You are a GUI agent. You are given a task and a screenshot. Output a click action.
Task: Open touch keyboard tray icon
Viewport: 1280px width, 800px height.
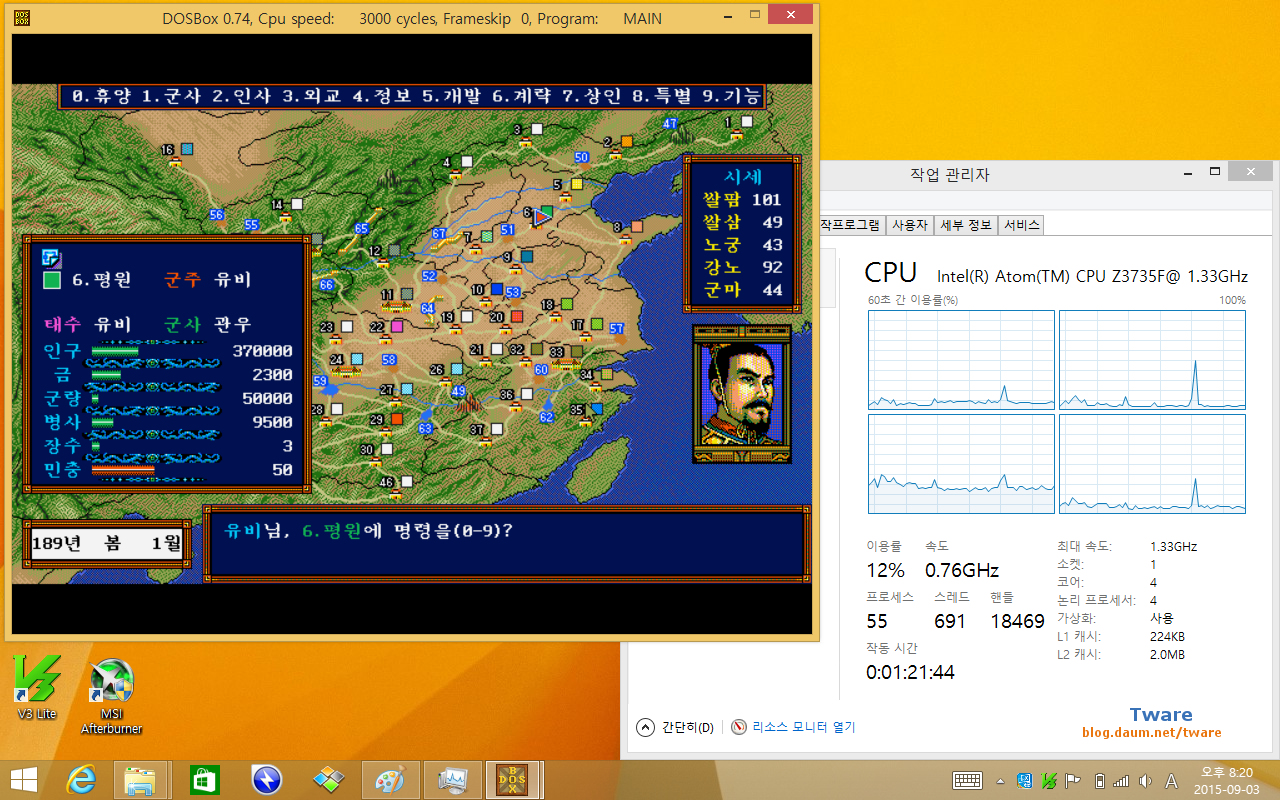coord(967,780)
